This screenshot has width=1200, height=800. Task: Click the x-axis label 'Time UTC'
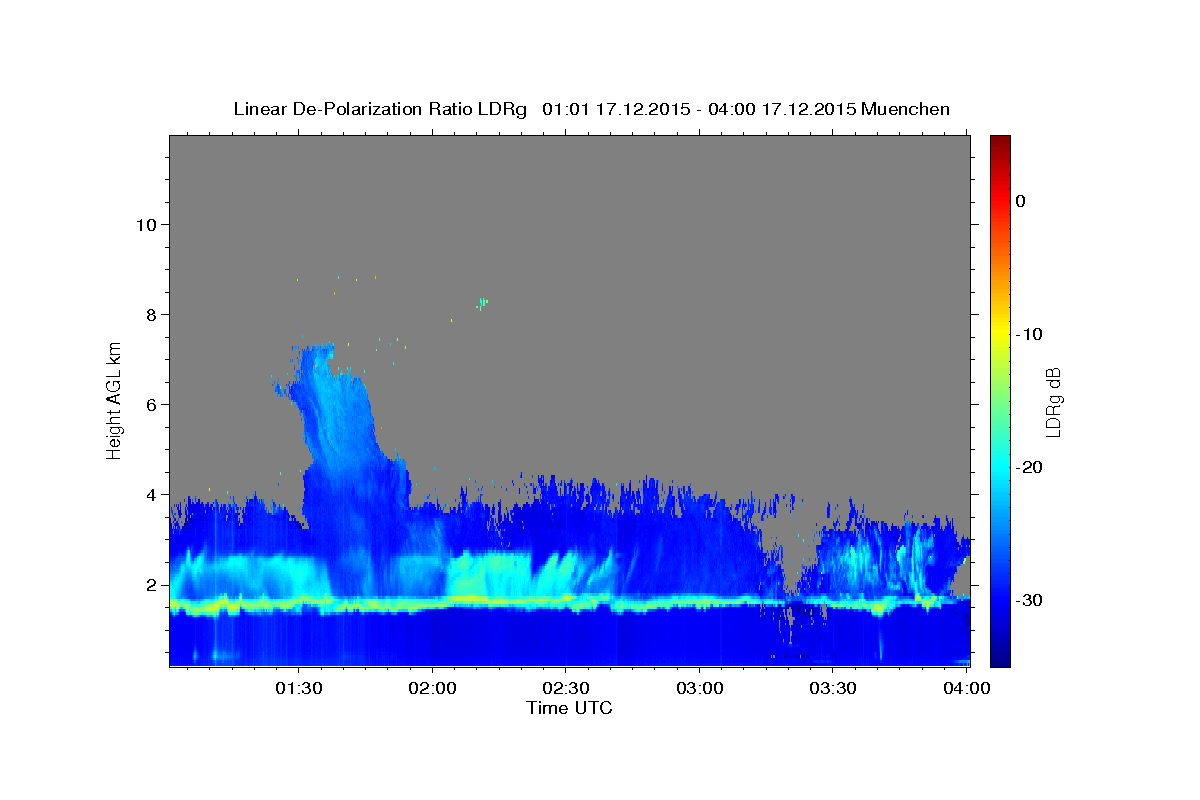point(569,708)
